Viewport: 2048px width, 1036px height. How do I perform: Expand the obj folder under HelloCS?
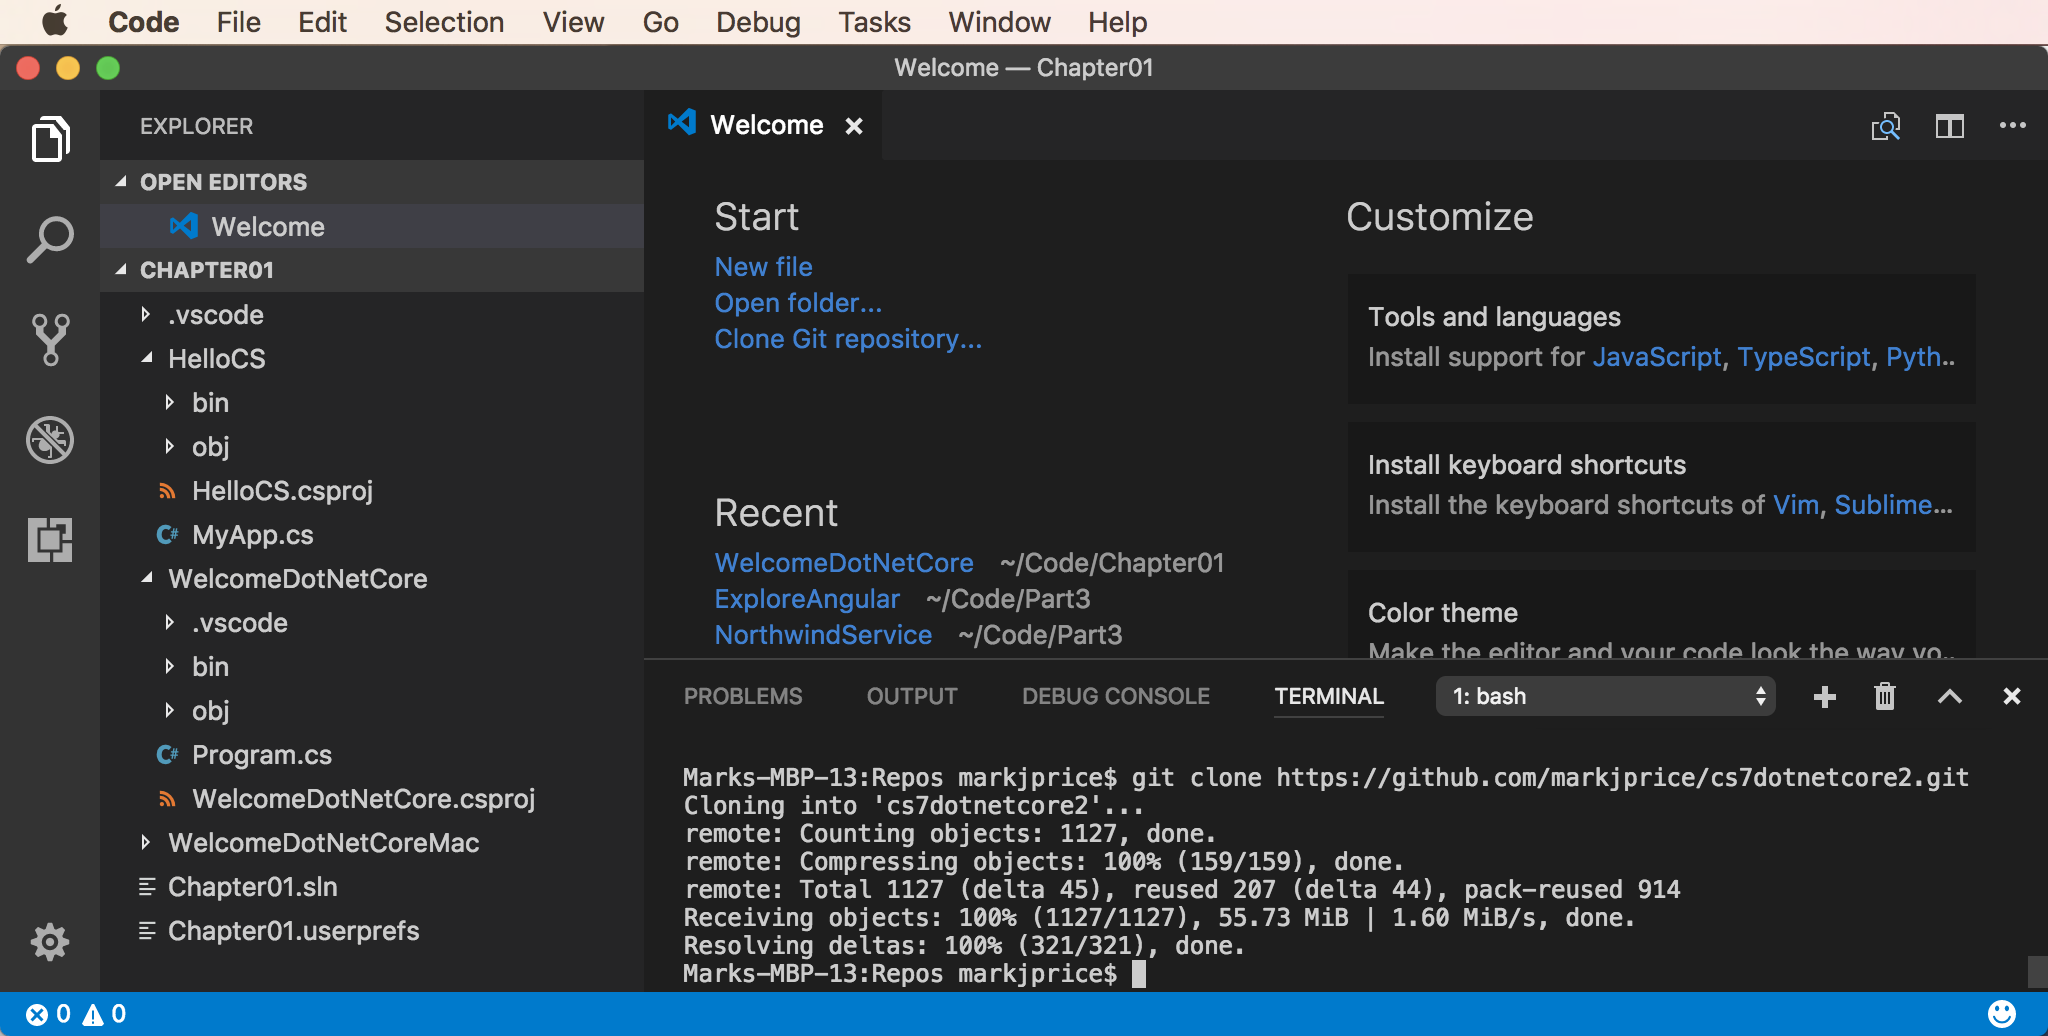point(169,446)
